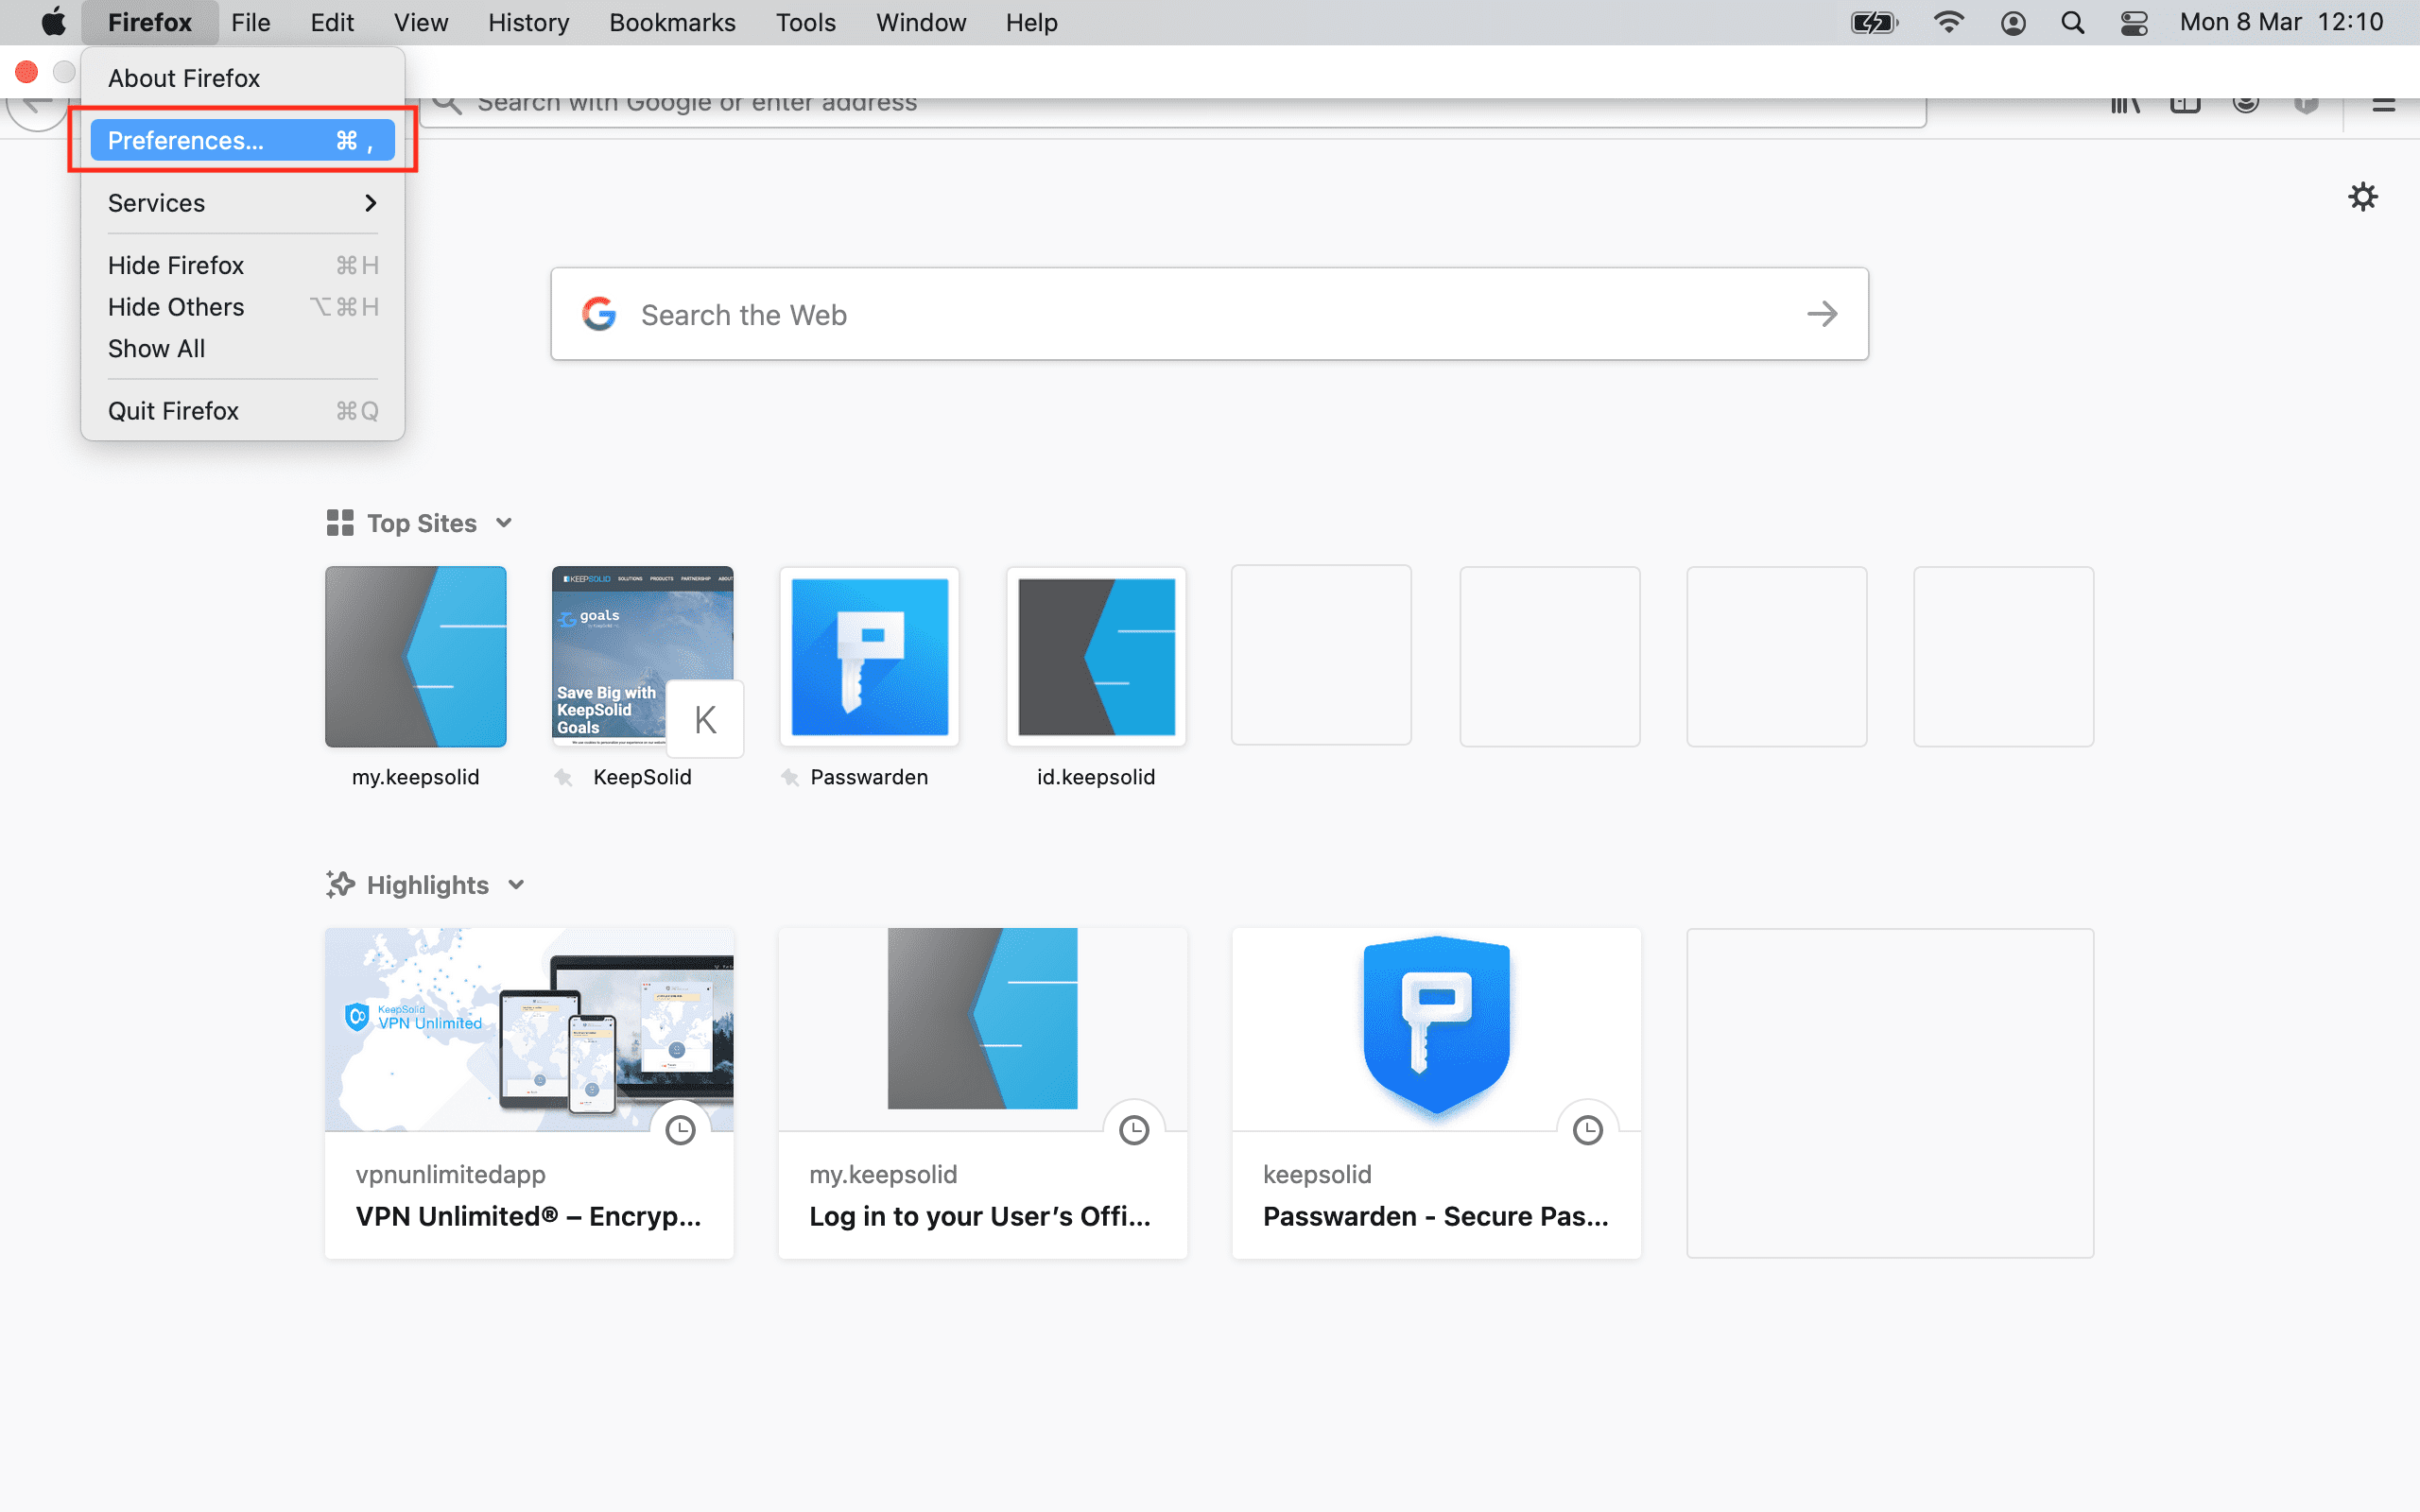The width and height of the screenshot is (2420, 1512).
Task: Open new tab page settings gear
Action: (x=2362, y=196)
